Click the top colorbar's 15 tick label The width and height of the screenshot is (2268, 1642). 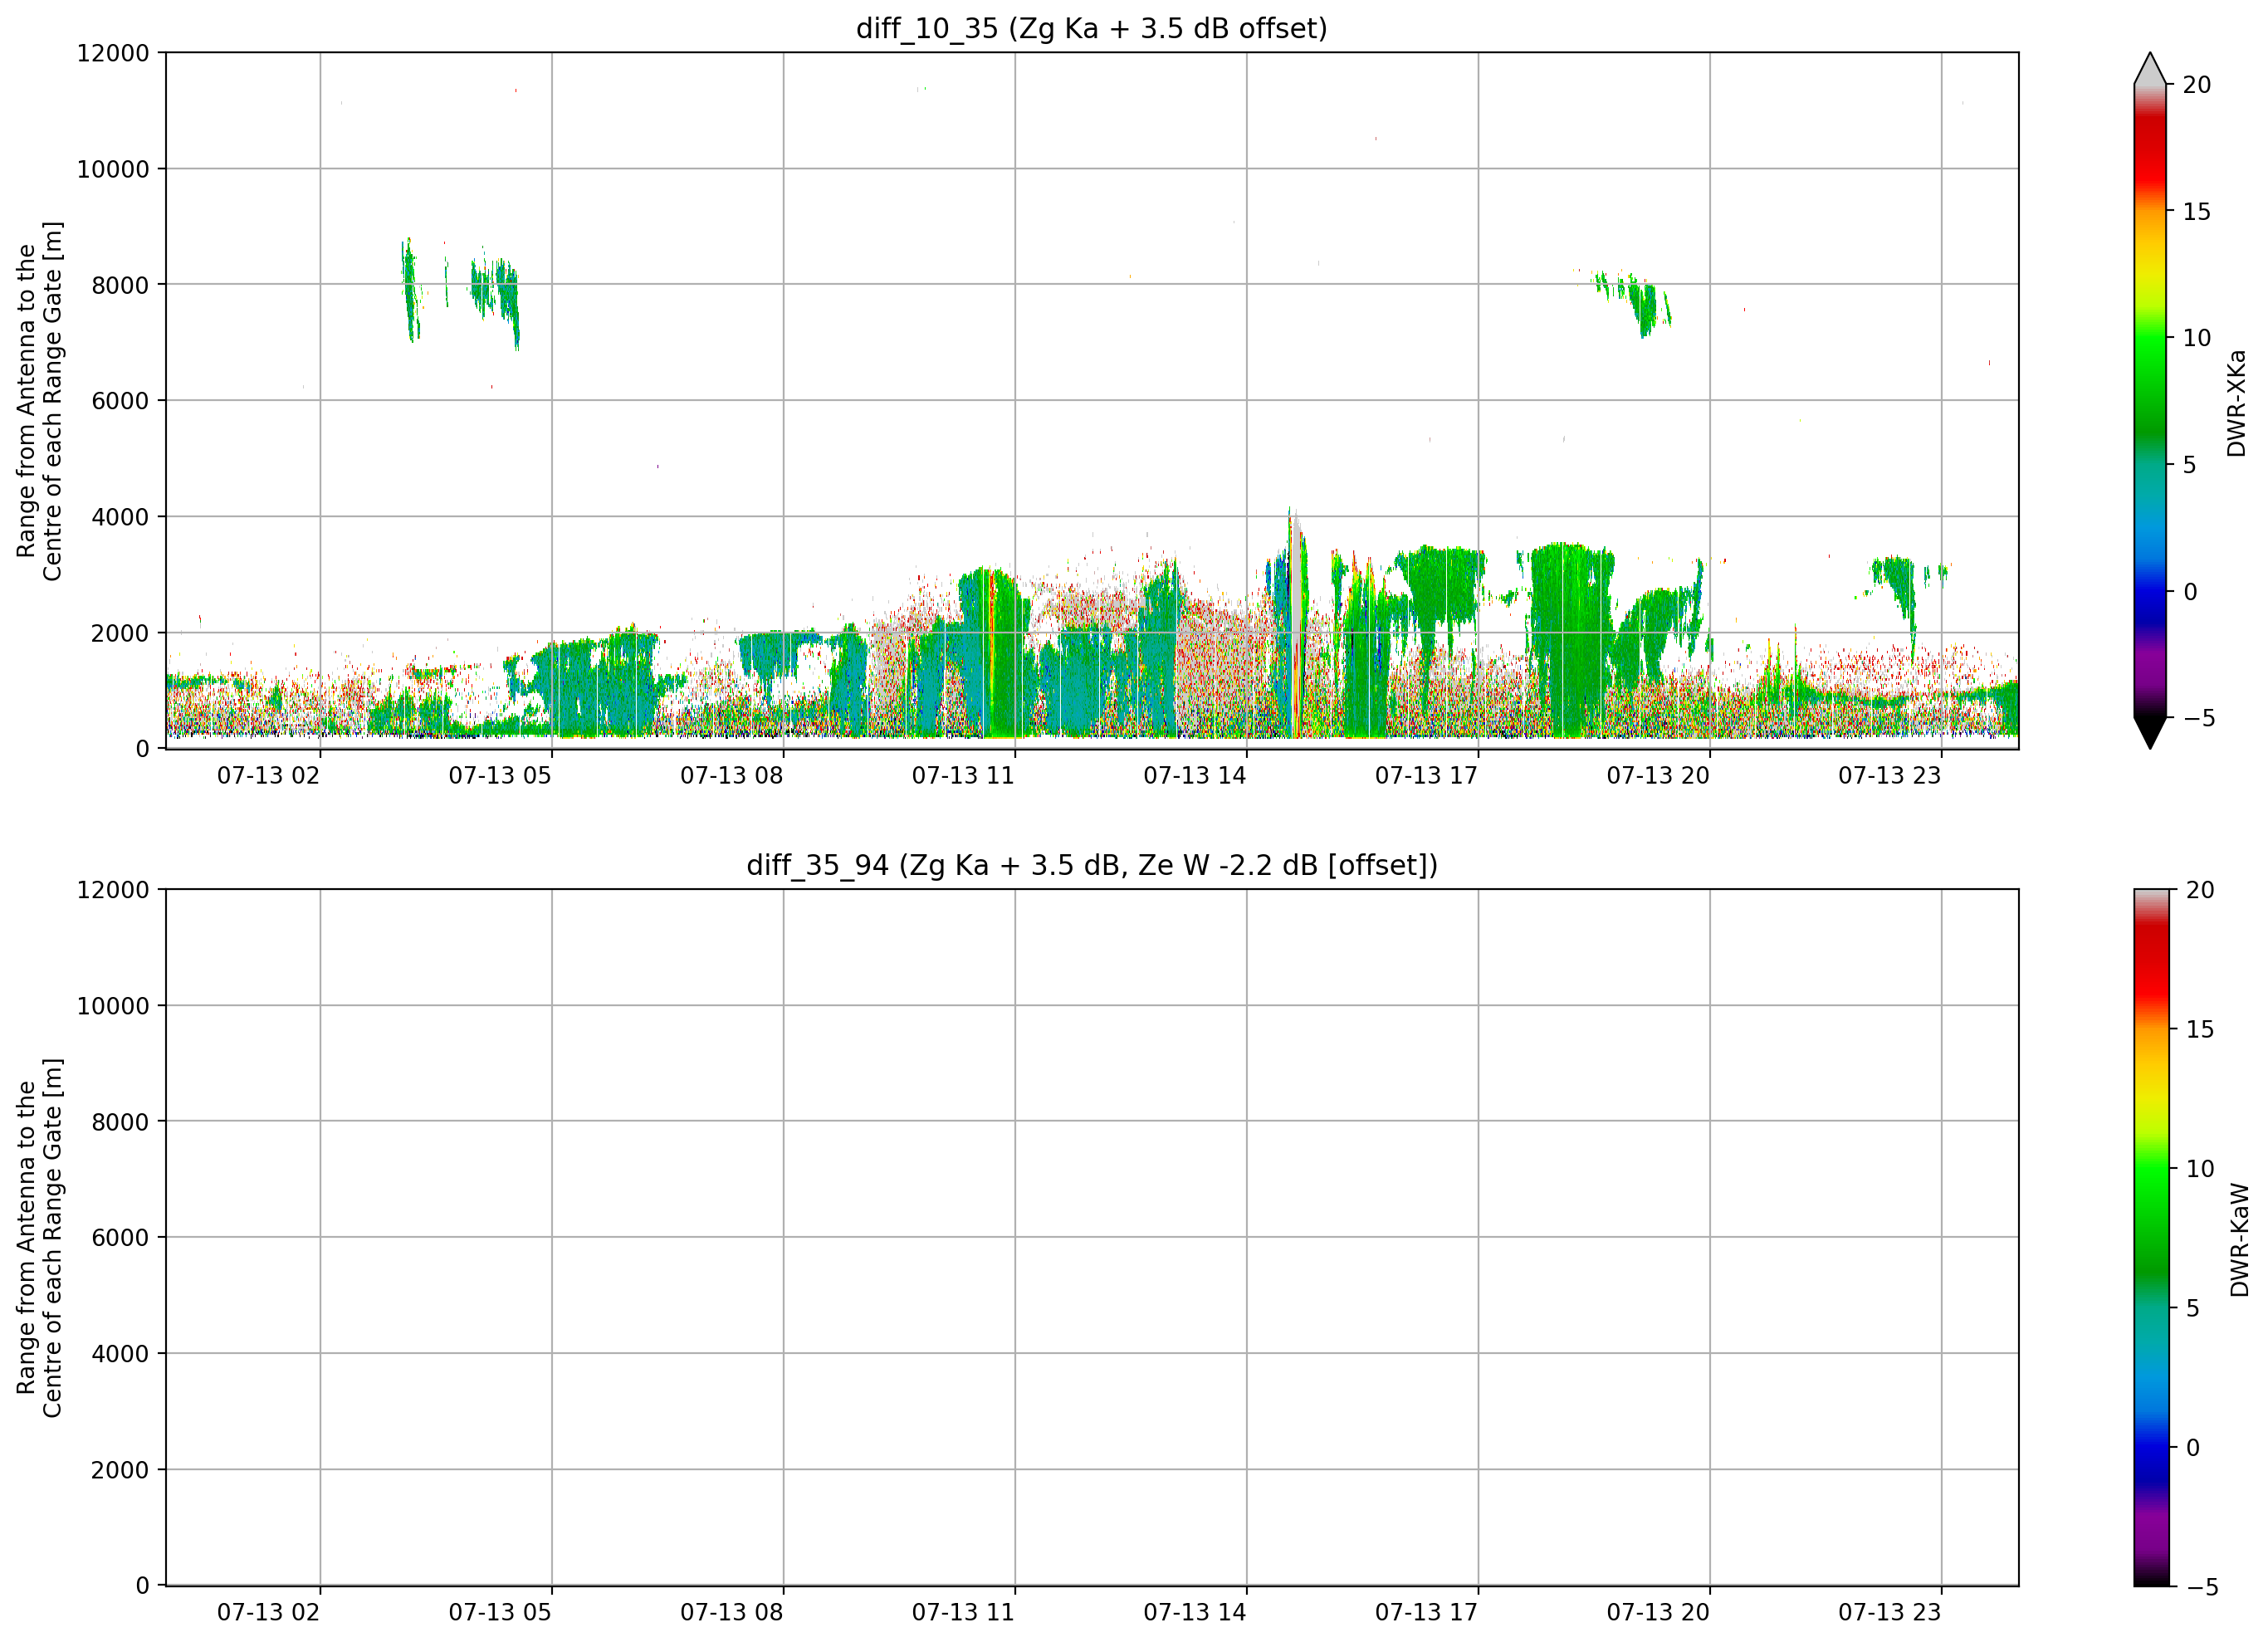2196,212
